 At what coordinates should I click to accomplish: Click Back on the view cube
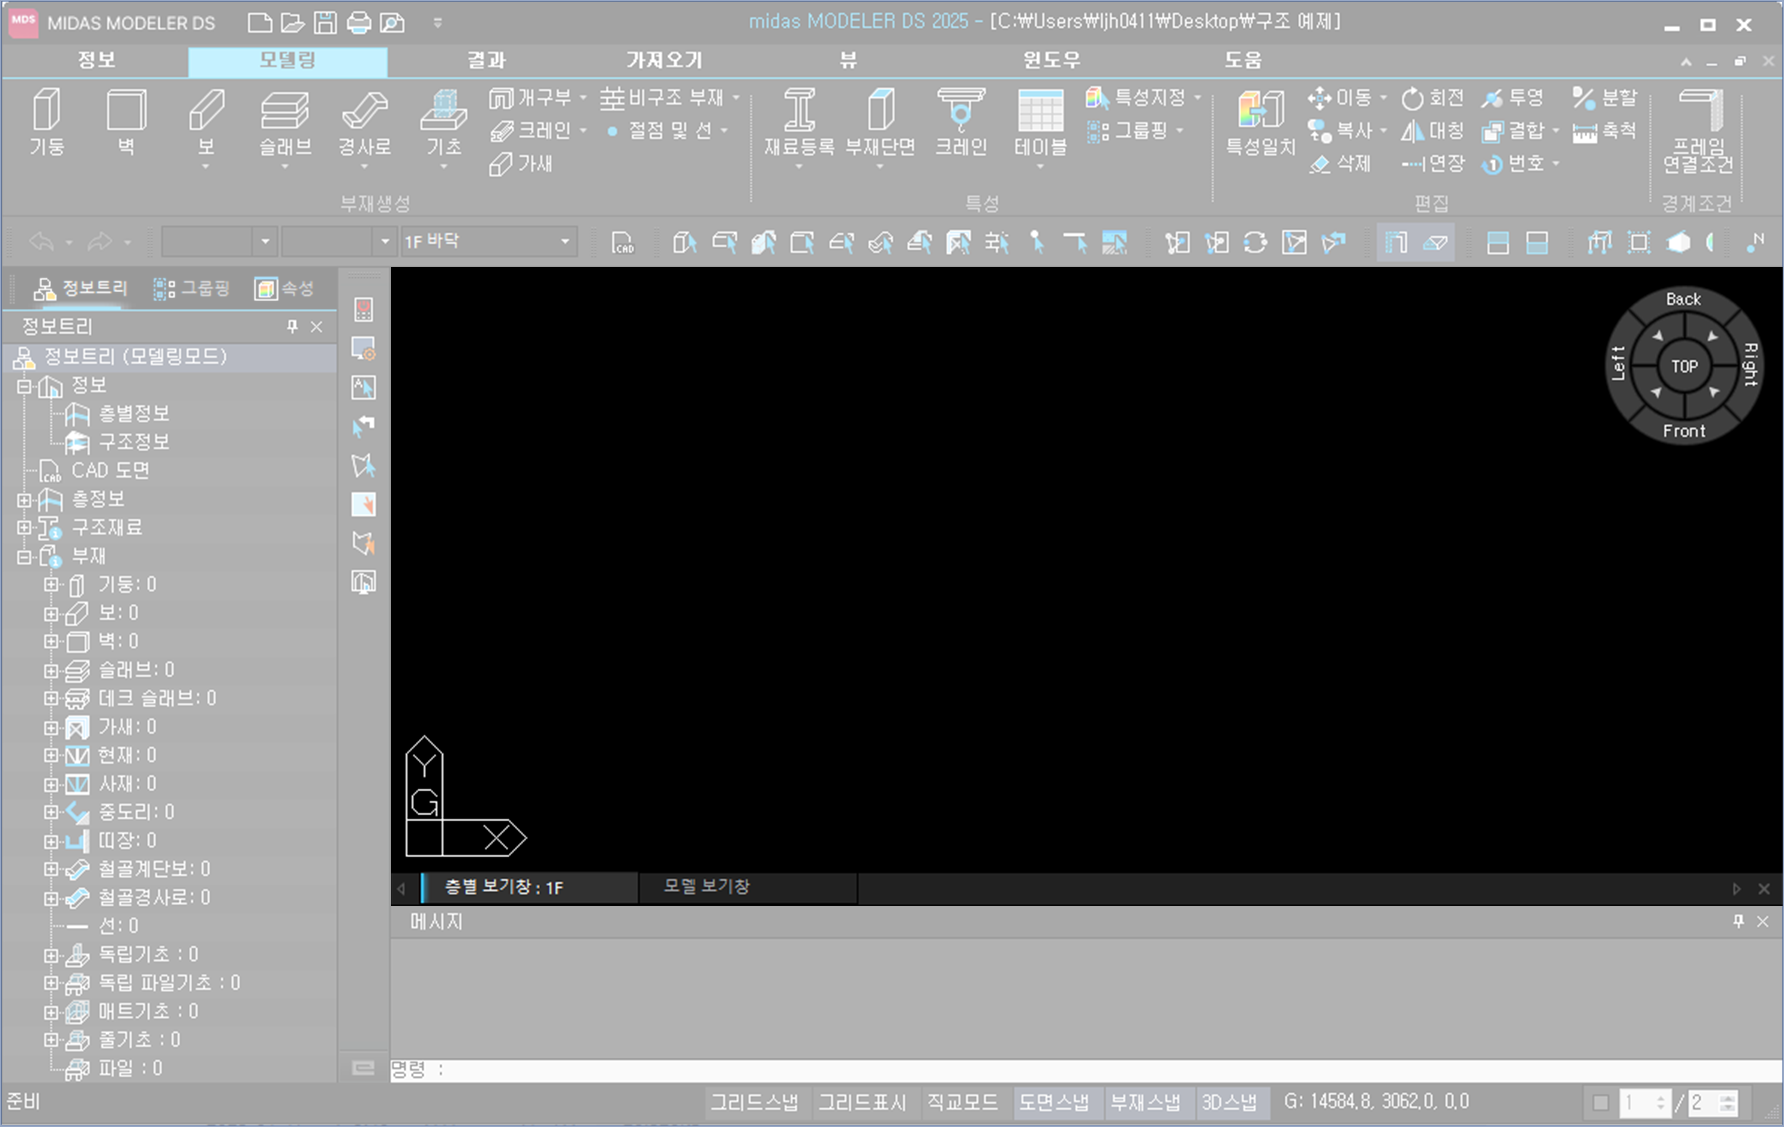tap(1683, 299)
